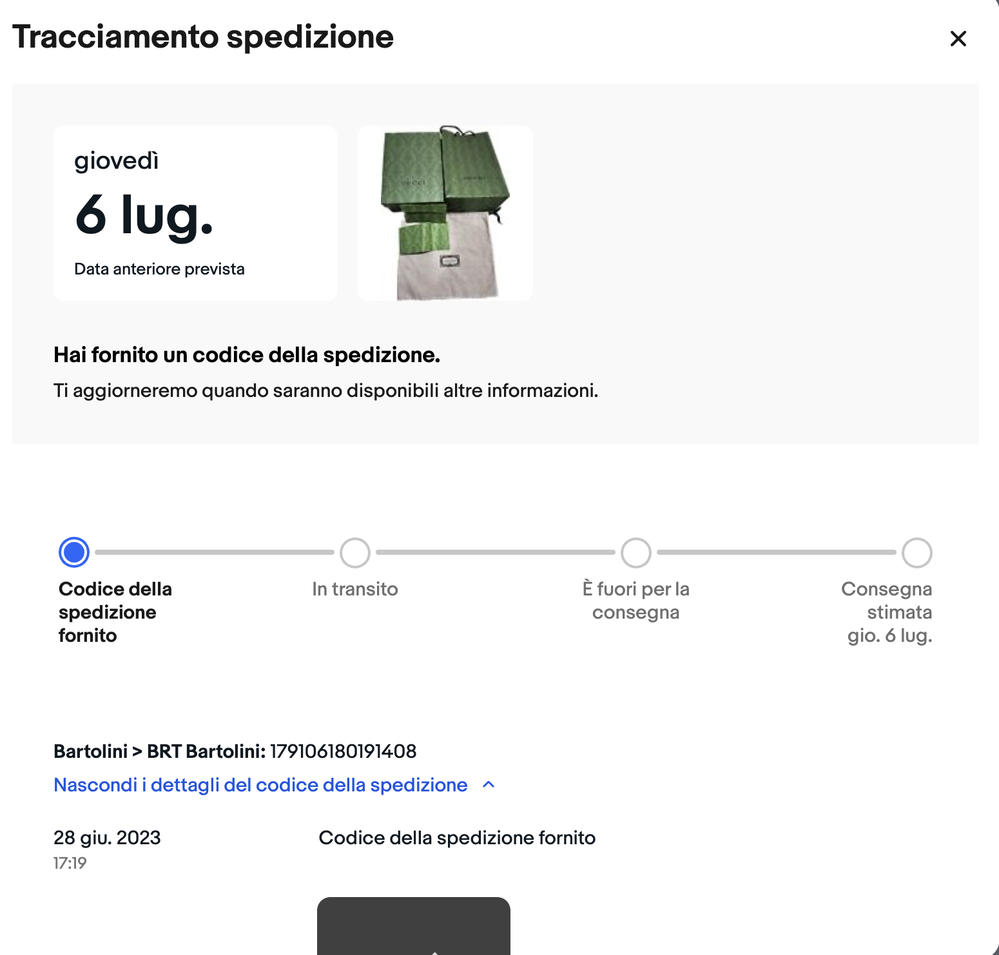Click the Bartolini > BRT Bartolini carrier label

(x=159, y=751)
